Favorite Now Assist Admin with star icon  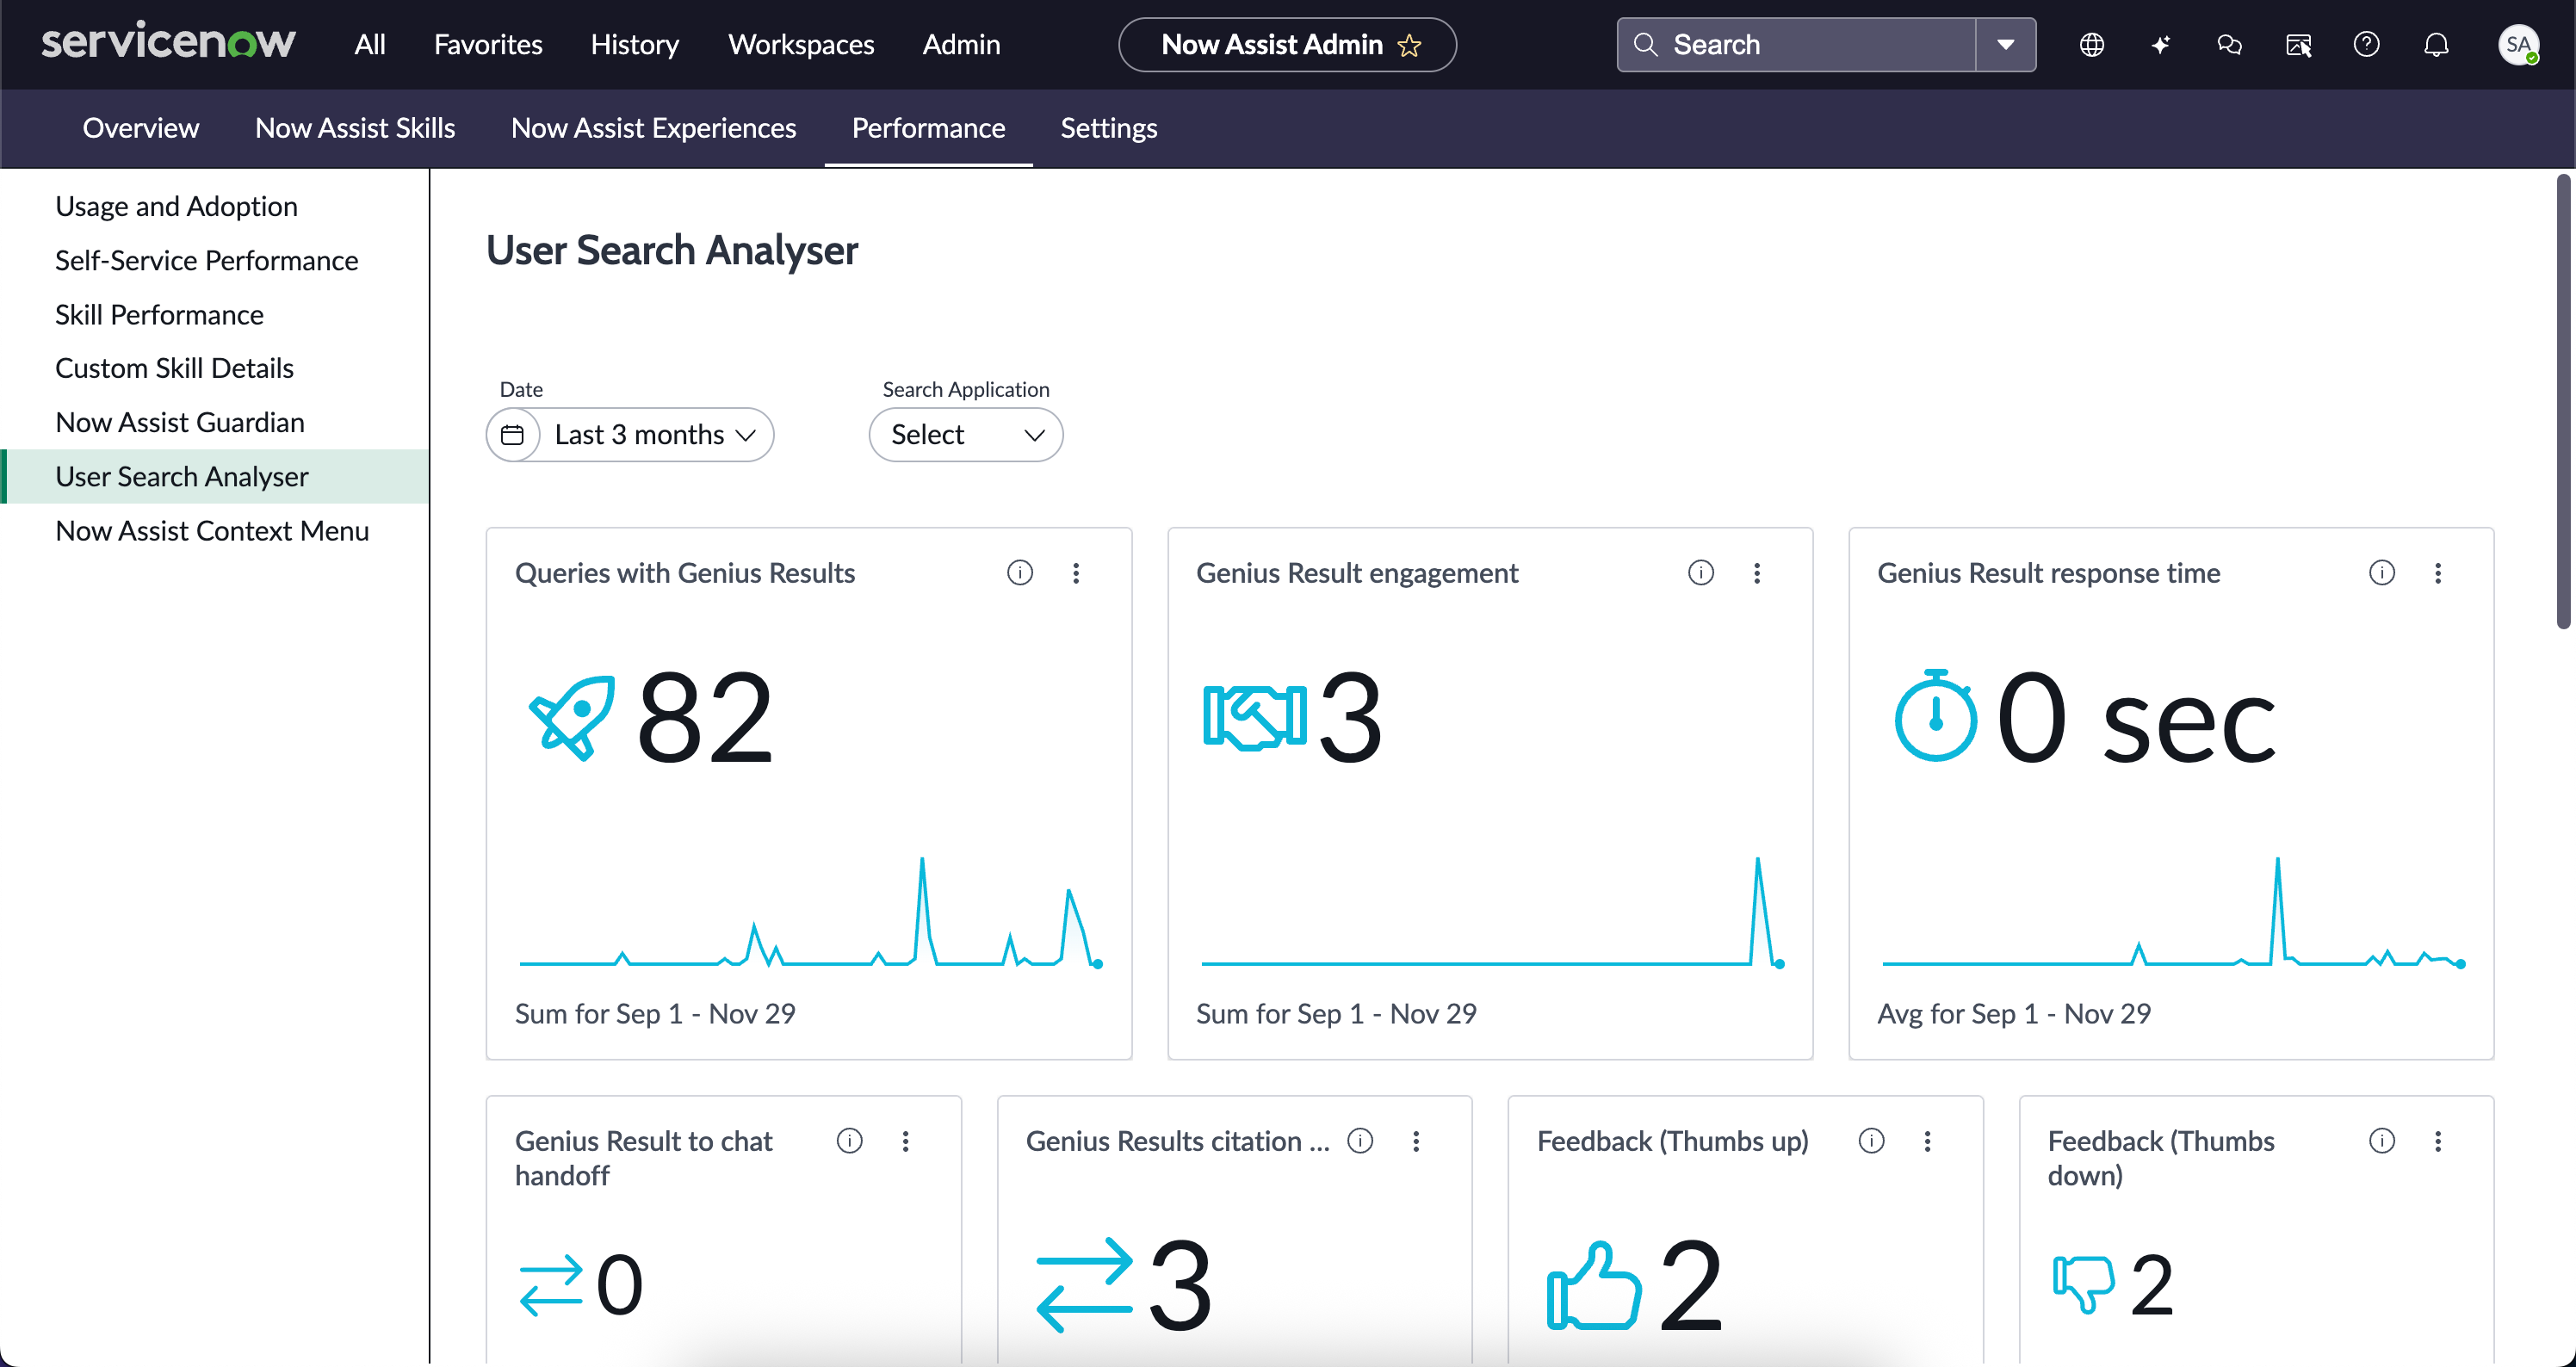[x=1410, y=45]
